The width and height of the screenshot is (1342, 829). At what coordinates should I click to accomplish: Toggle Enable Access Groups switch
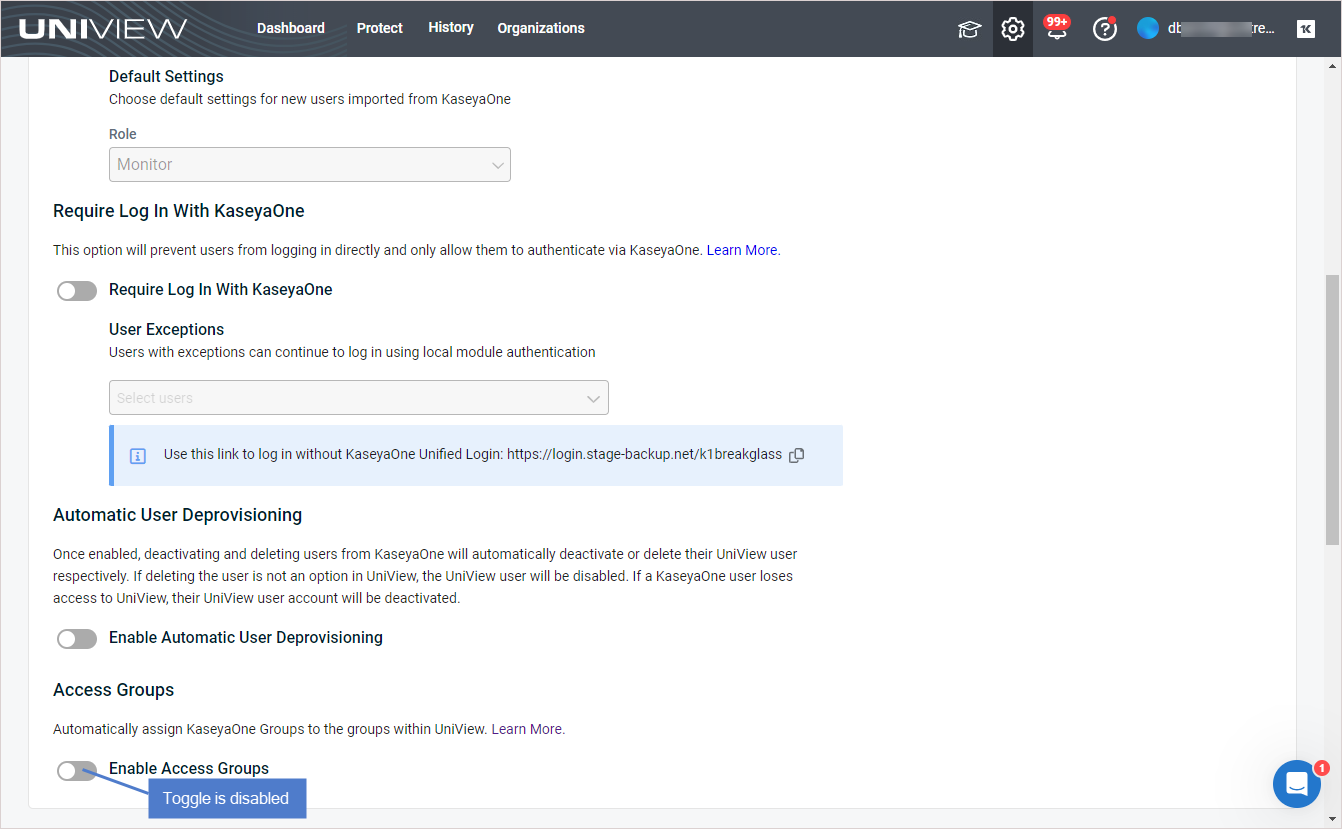[x=77, y=770]
